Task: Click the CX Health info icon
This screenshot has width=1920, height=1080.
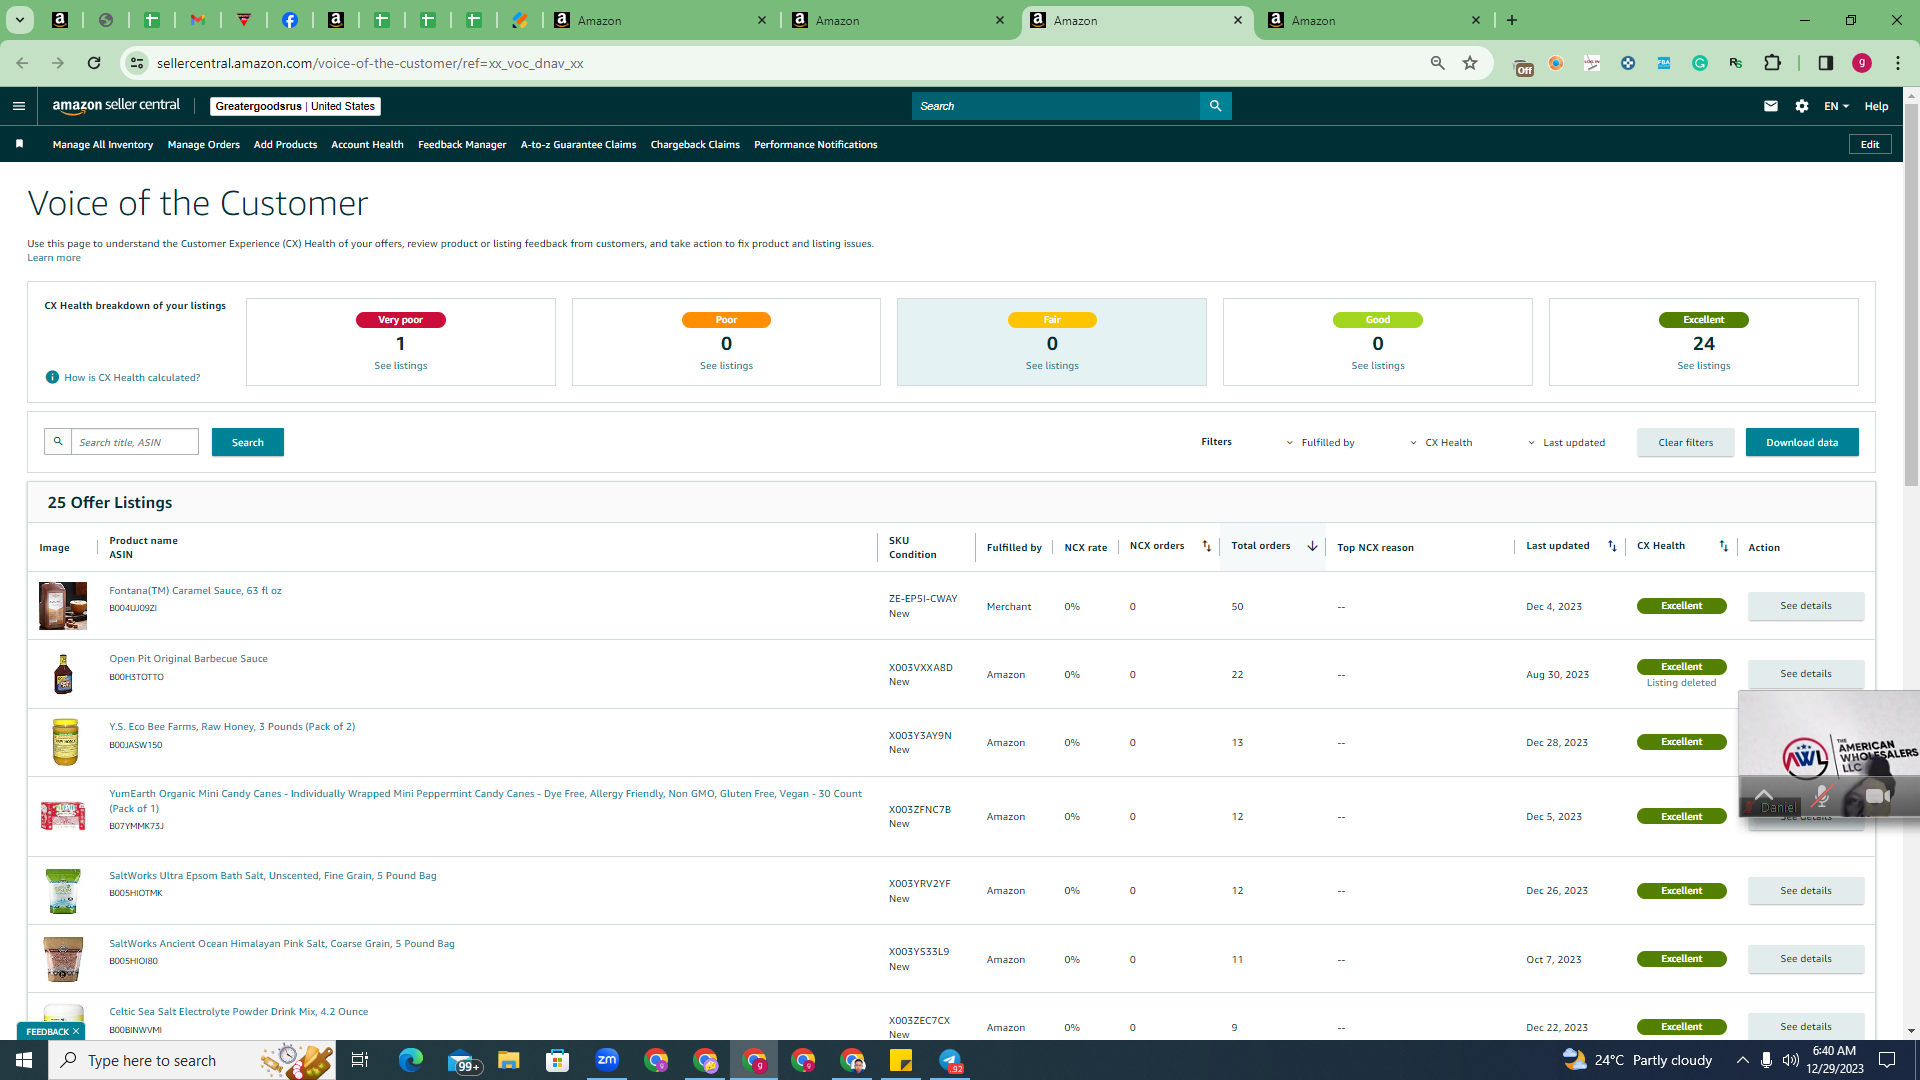Action: point(52,377)
